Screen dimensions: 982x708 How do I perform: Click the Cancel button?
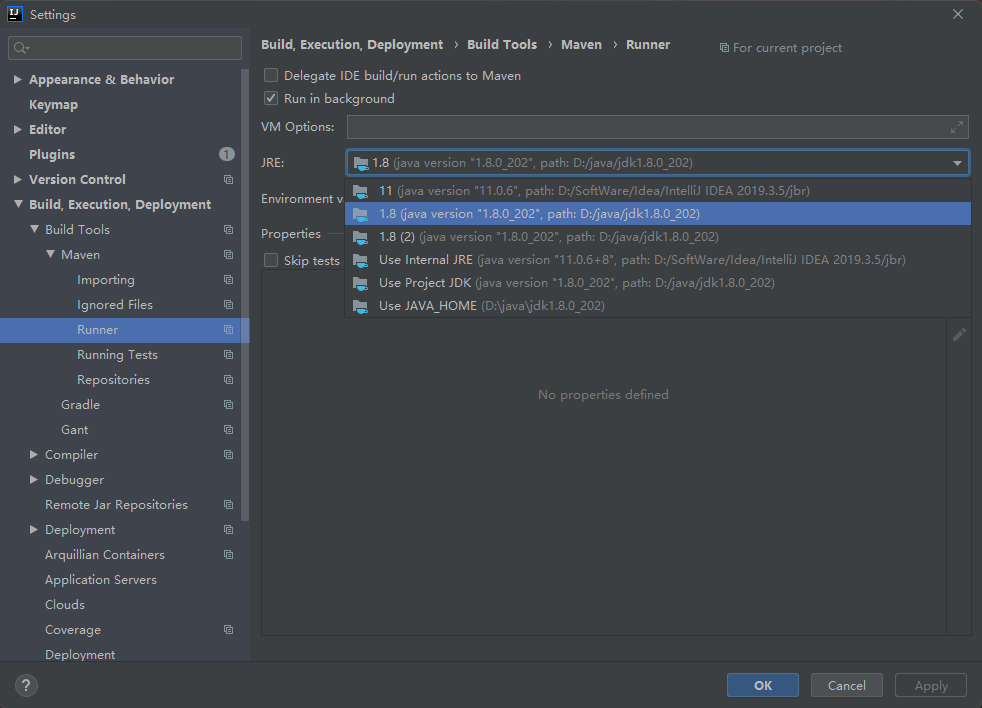(x=847, y=685)
